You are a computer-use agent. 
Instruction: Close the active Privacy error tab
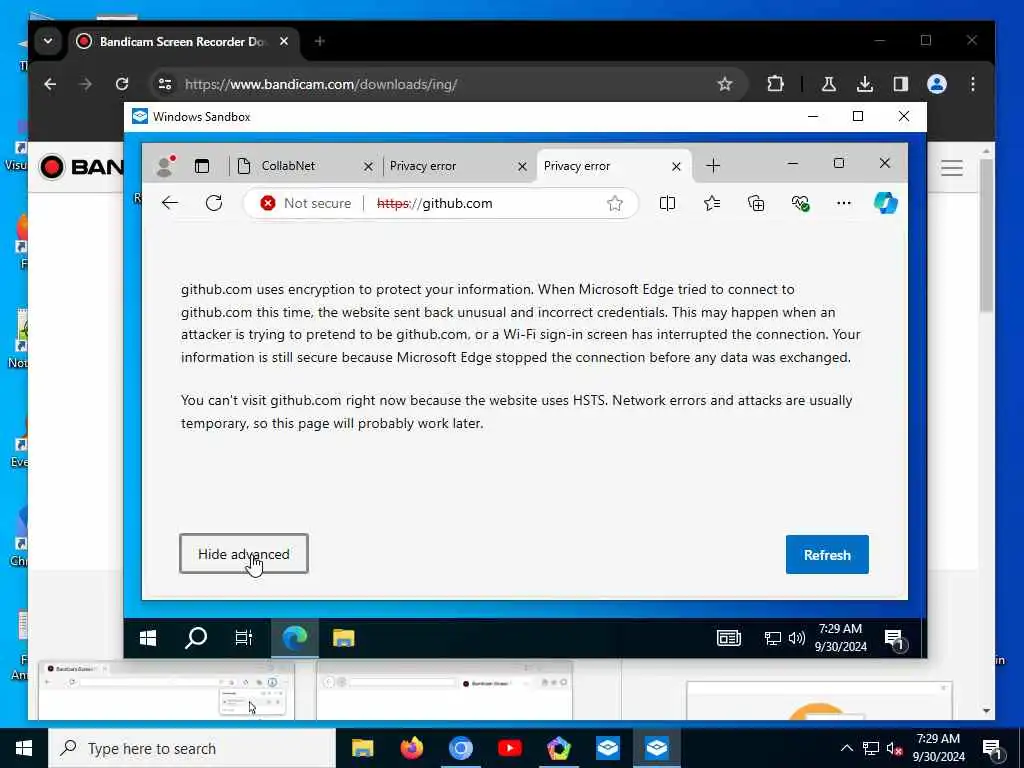click(677, 167)
